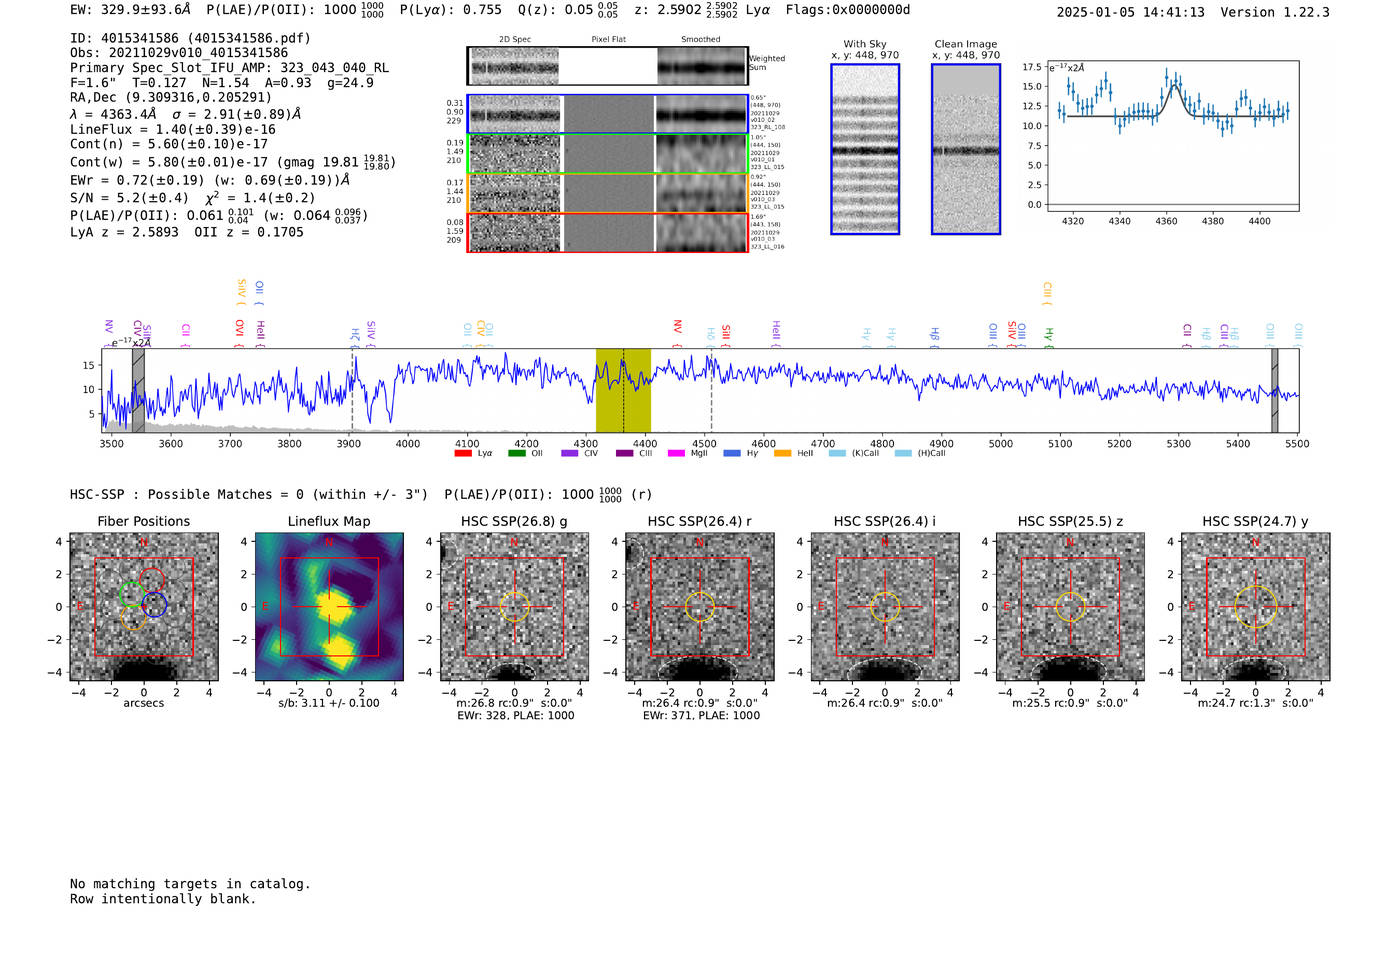The image size is (1400, 953).
Task: Click the red-bordered fiber 2D spectrum row
Action: point(607,232)
